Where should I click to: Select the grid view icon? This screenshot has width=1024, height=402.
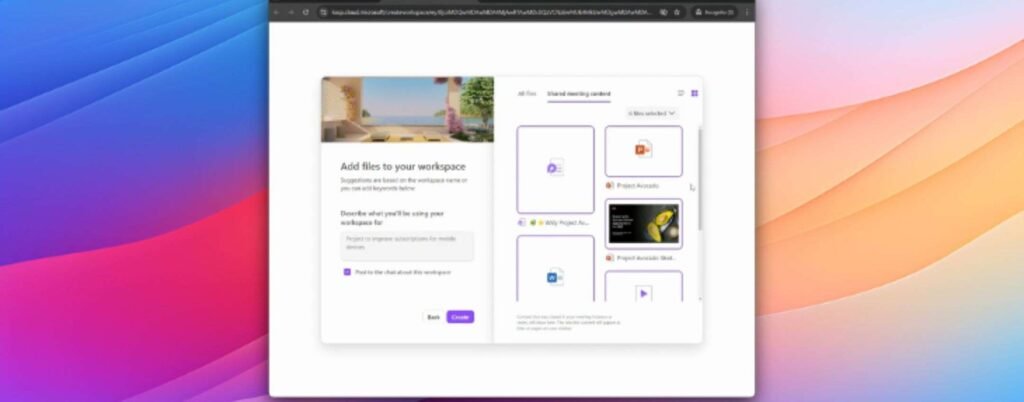[x=694, y=93]
